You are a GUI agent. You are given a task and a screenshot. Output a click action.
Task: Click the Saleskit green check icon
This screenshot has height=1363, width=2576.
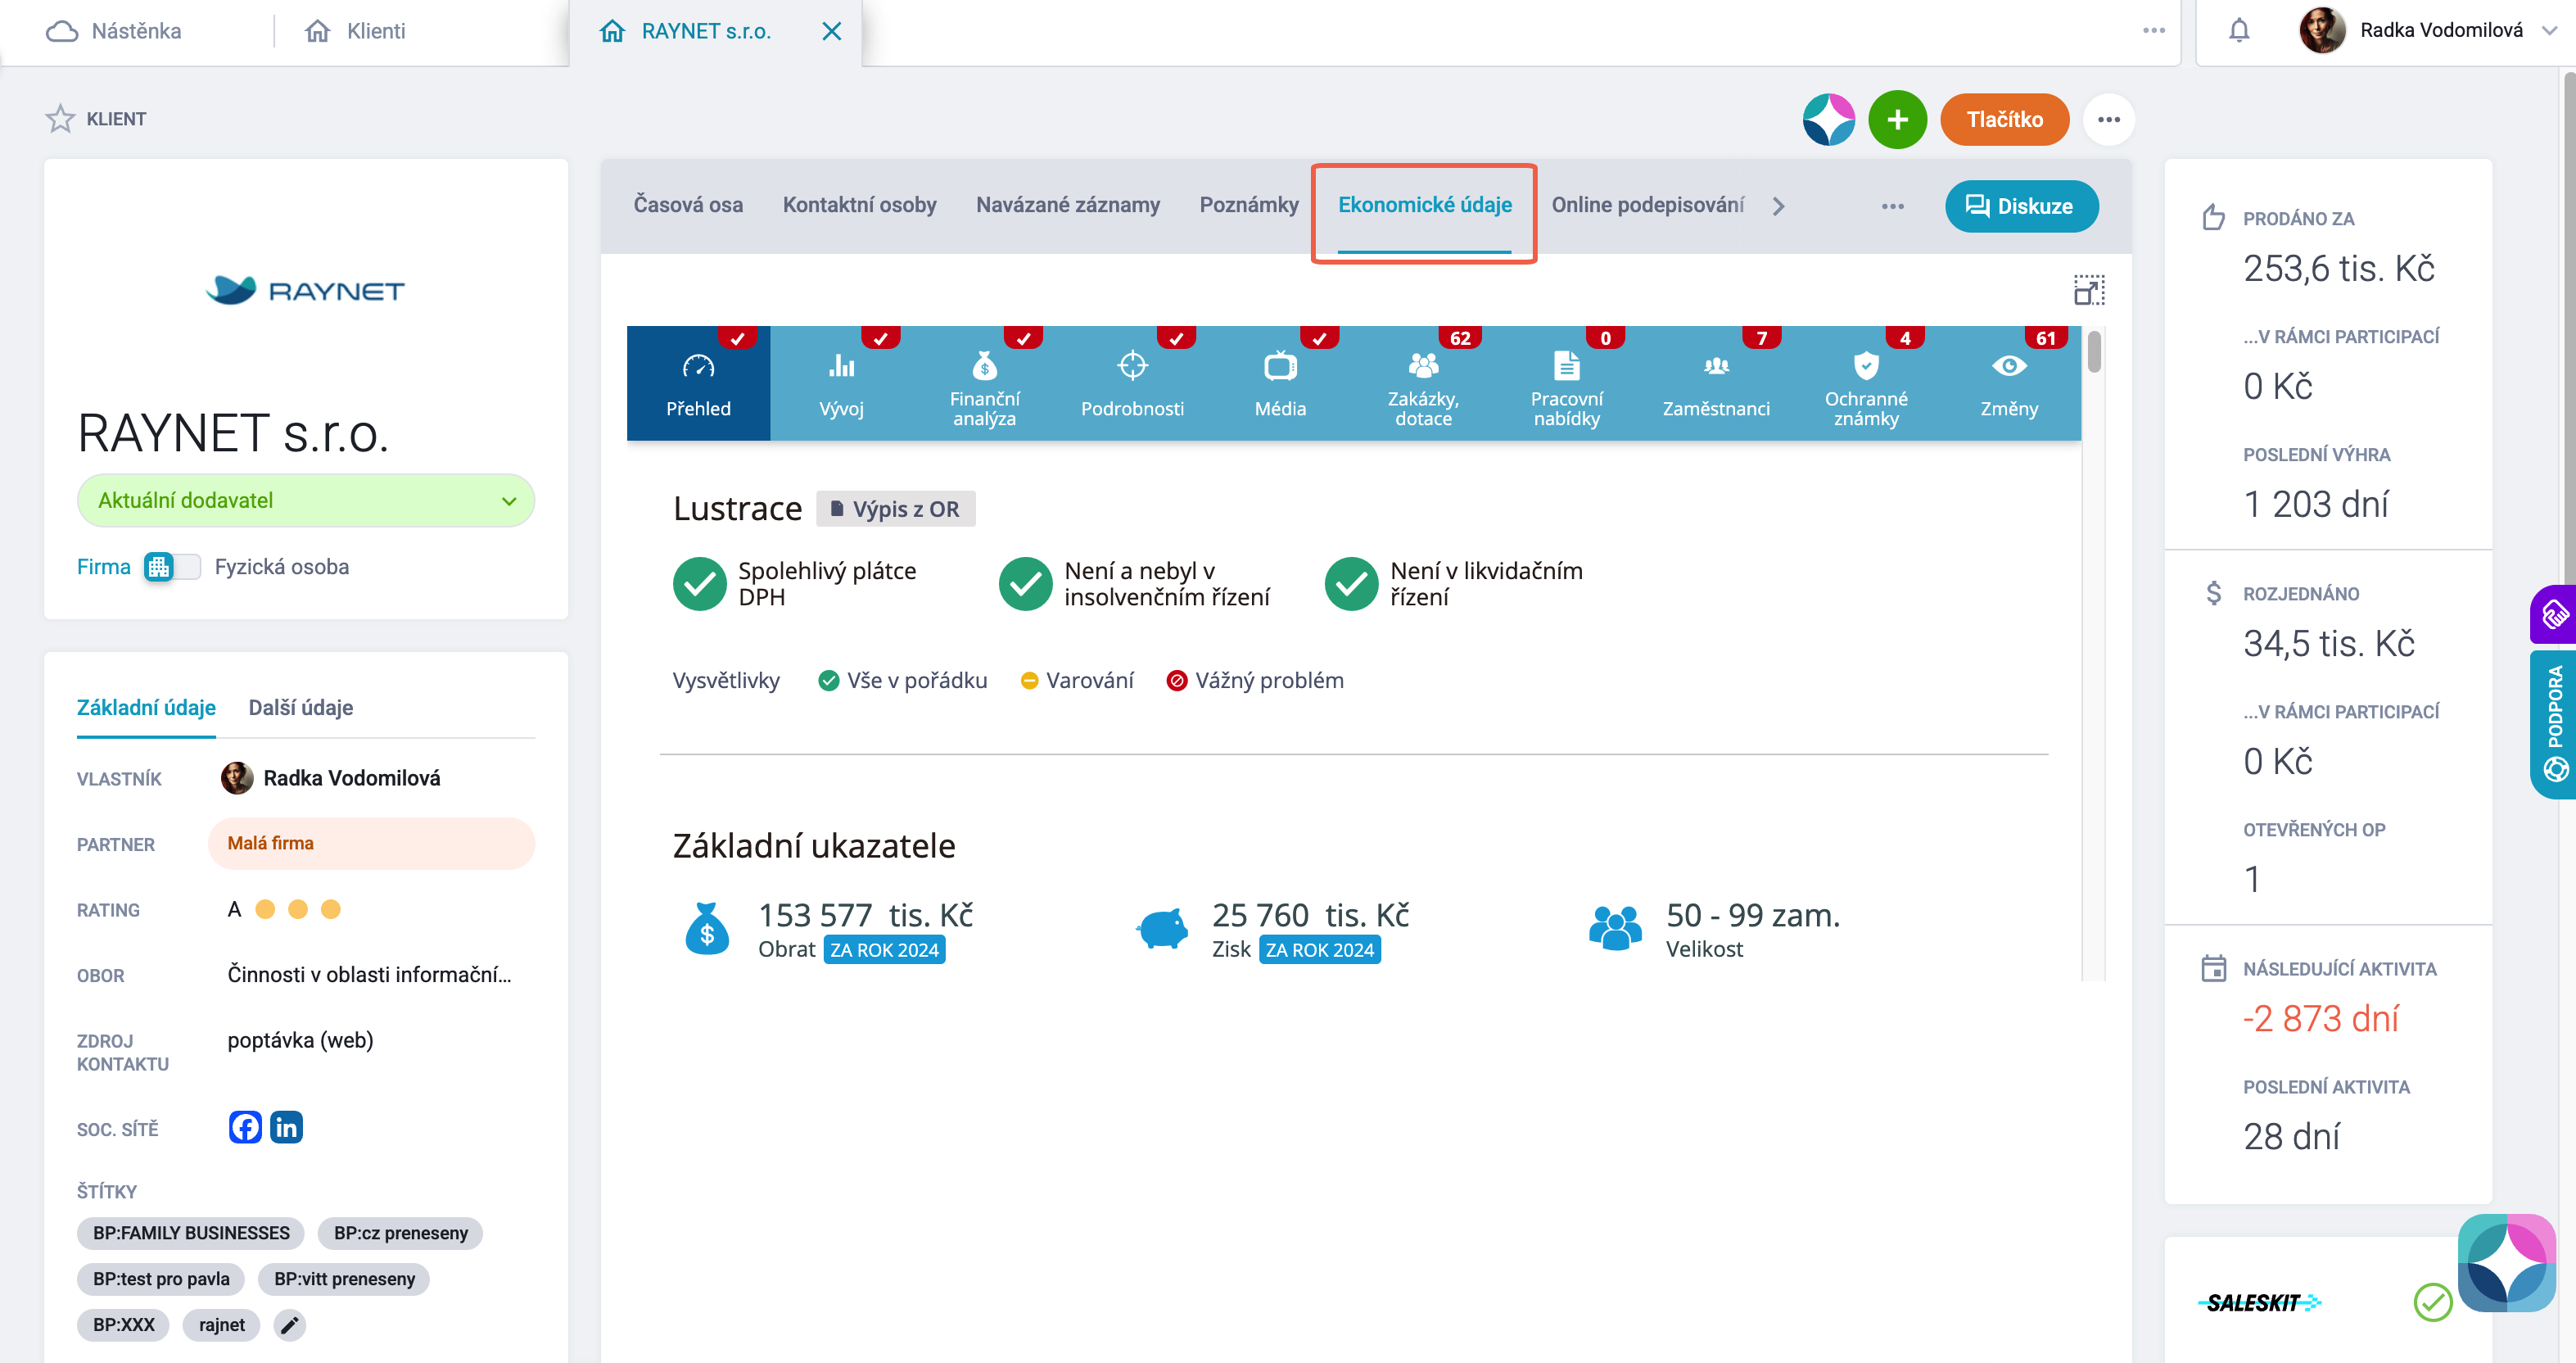click(2432, 1302)
